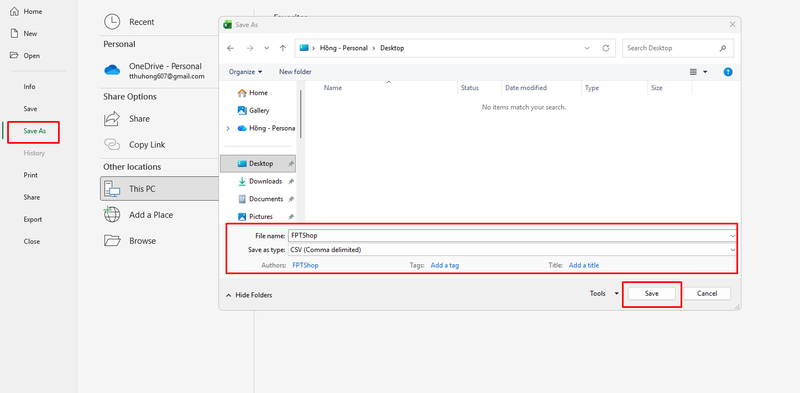Select Desktop in navigation pane

click(x=258, y=164)
